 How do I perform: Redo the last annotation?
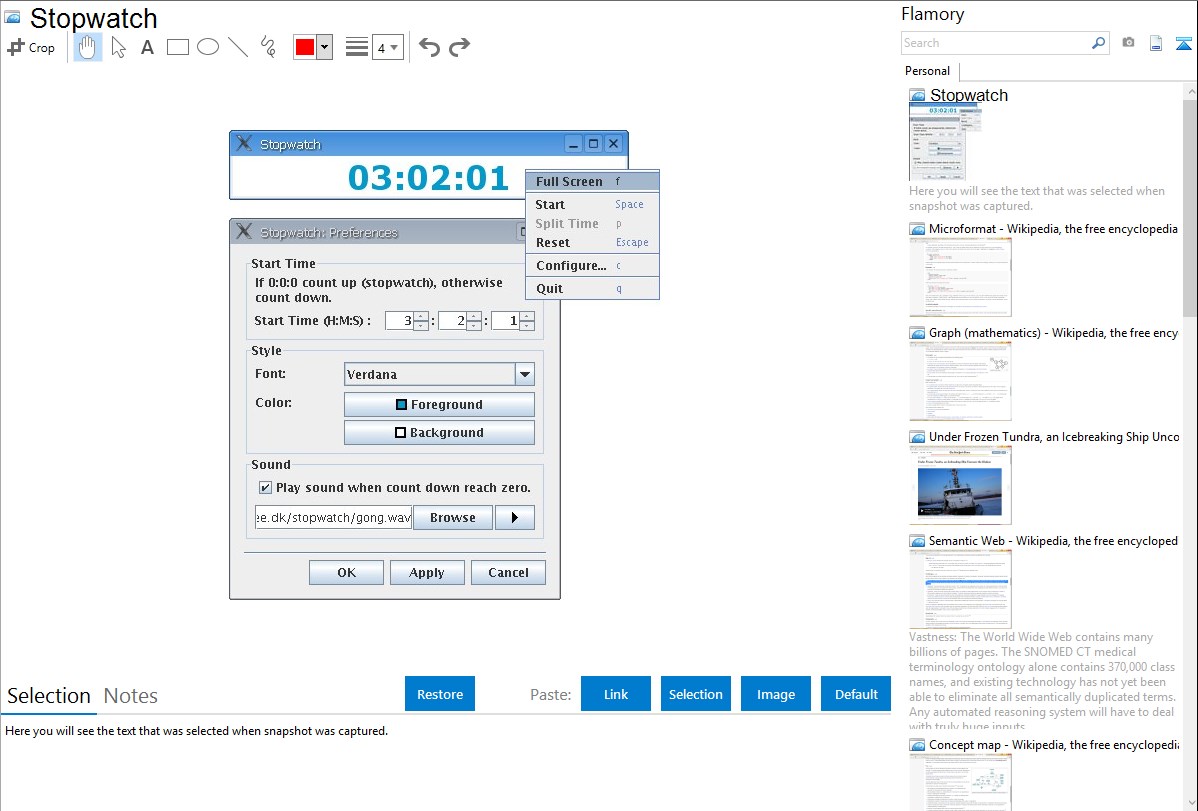pyautogui.click(x=459, y=47)
